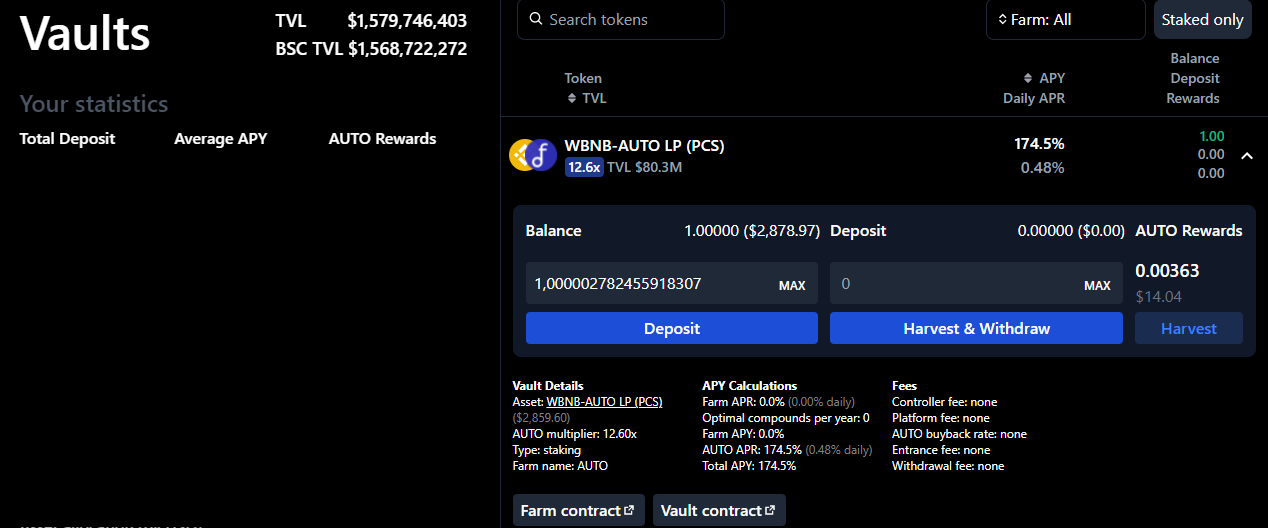Click the WBNB-AUTO LP (PCS) vault row title
The image size is (1268, 528).
(x=644, y=145)
